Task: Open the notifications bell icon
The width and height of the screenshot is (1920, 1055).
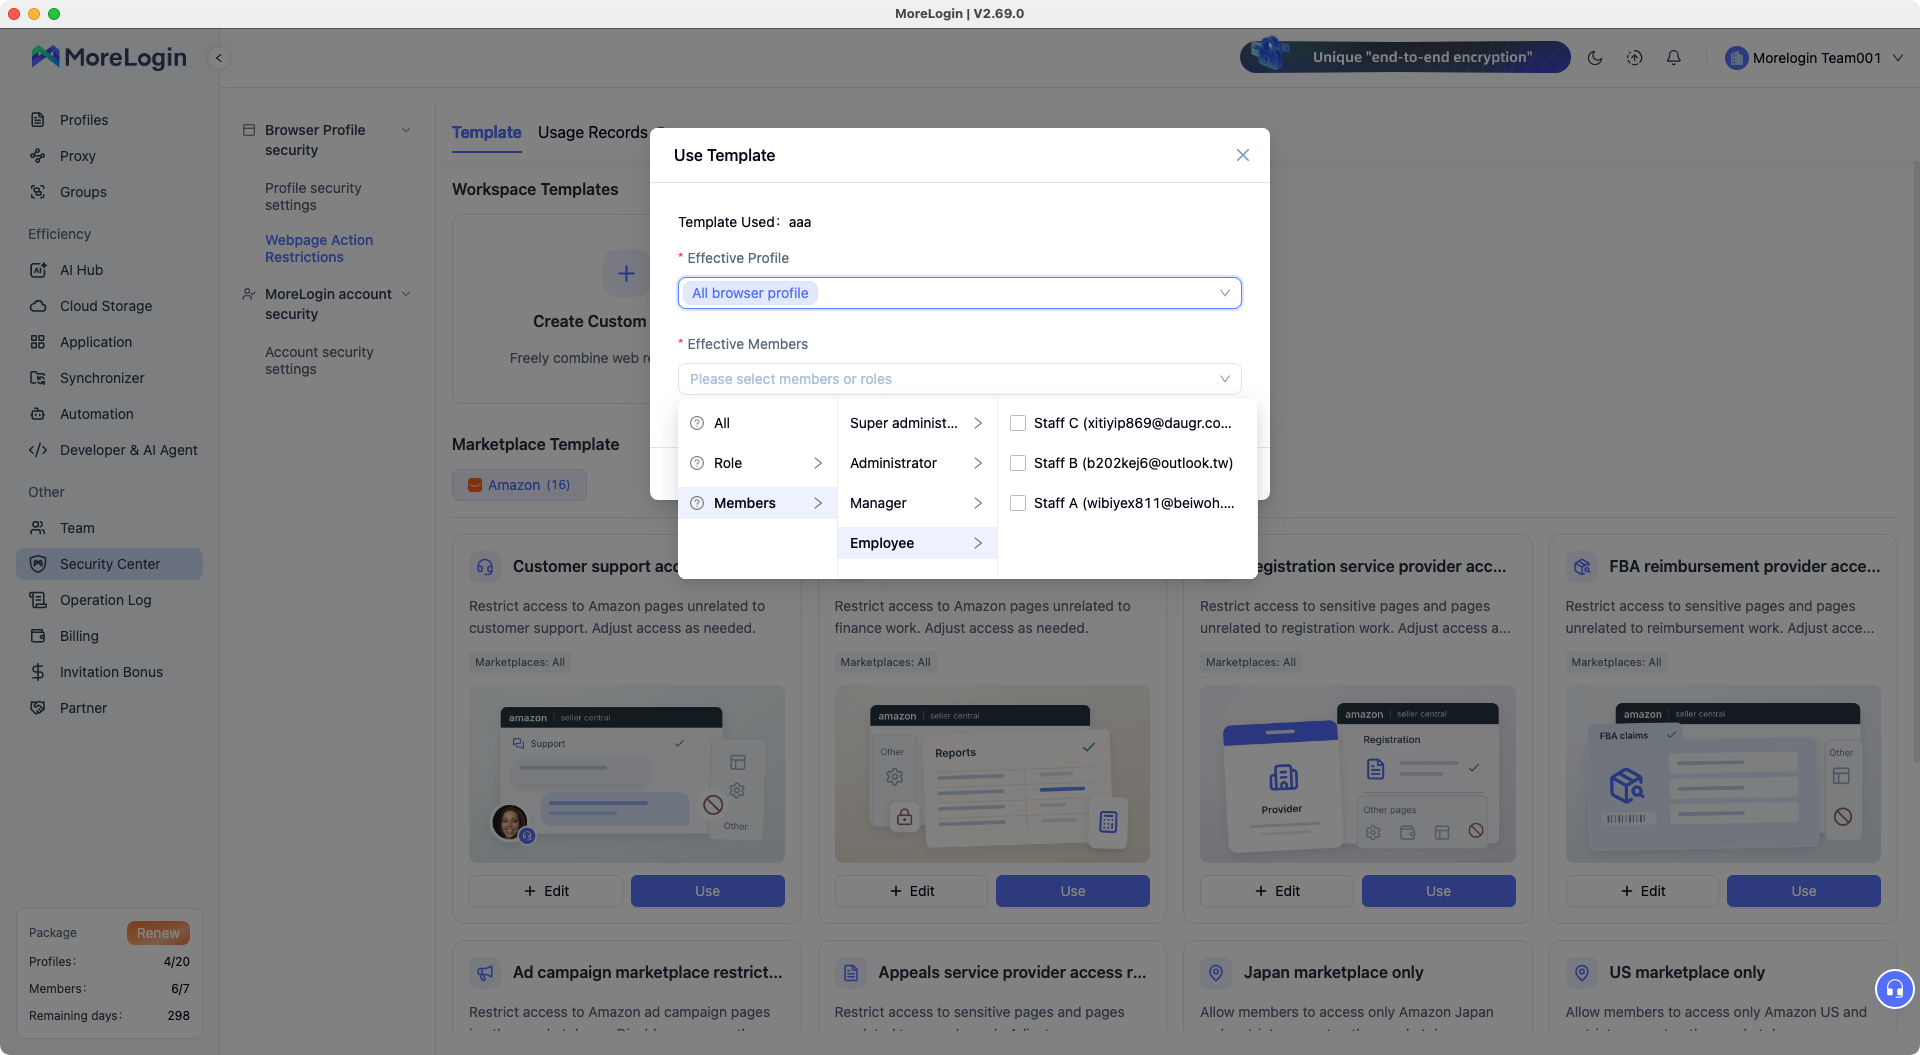Action: point(1674,58)
